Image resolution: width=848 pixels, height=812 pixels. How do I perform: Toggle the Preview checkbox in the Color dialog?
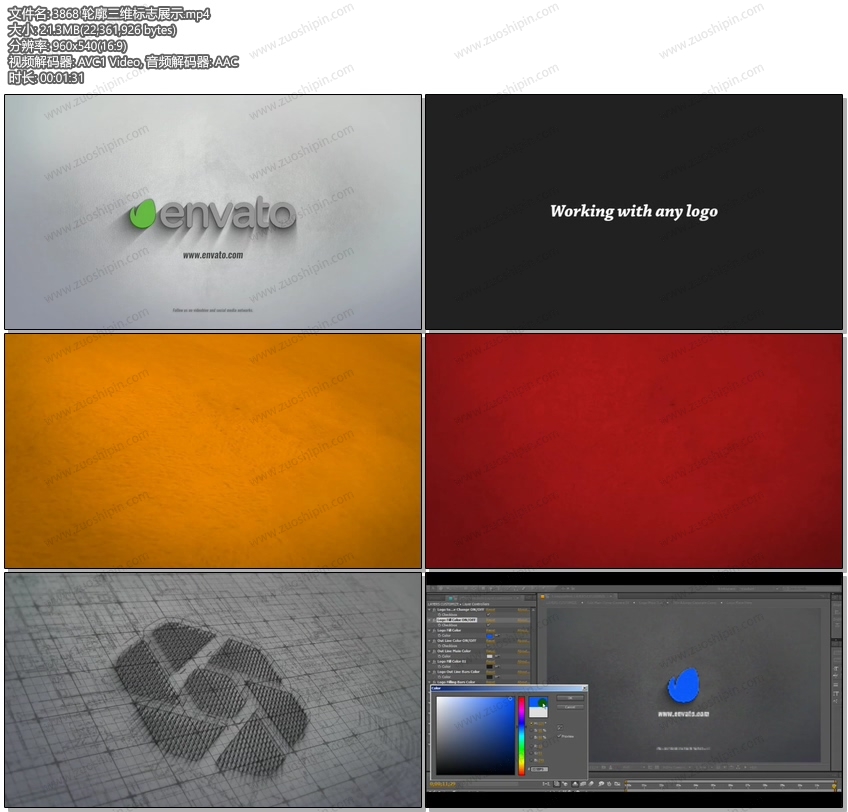[x=559, y=735]
